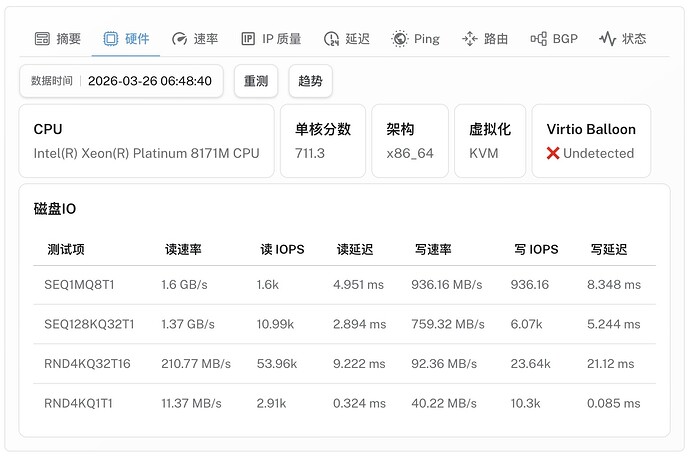The height and width of the screenshot is (459, 690).
Task: Click the status (状态) pulse icon
Action: click(608, 39)
